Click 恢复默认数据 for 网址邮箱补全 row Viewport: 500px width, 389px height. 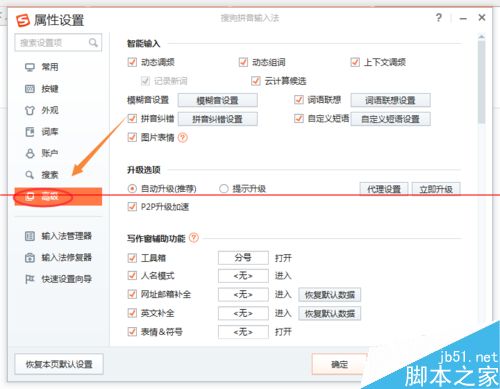329,295
